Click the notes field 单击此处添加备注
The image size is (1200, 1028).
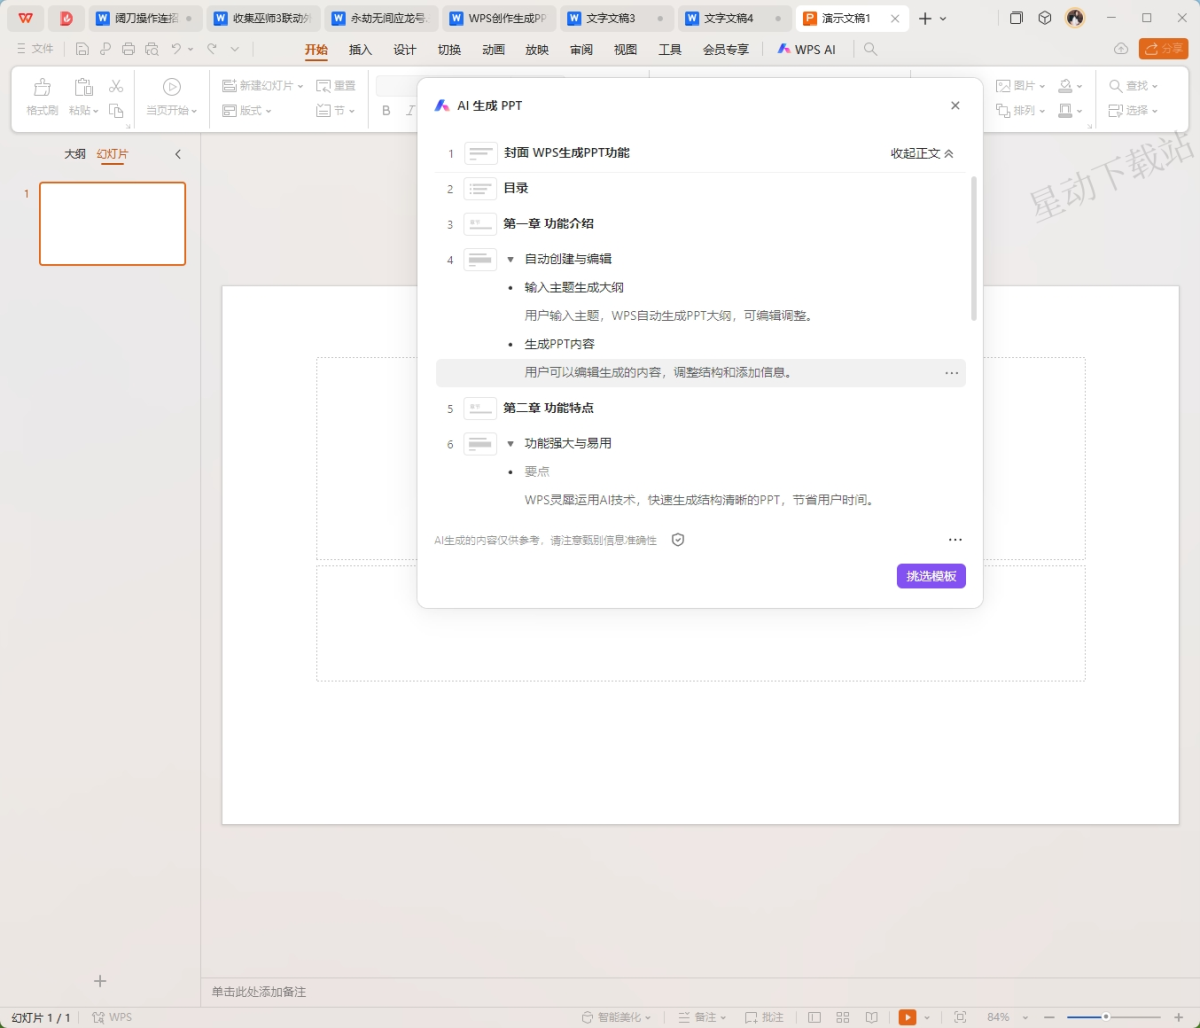pyautogui.click(x=259, y=992)
